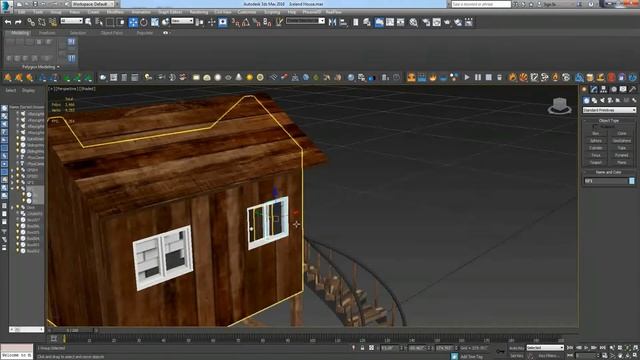Click the object color swatch
This screenshot has height=360, width=640.
pyautogui.click(x=632, y=181)
